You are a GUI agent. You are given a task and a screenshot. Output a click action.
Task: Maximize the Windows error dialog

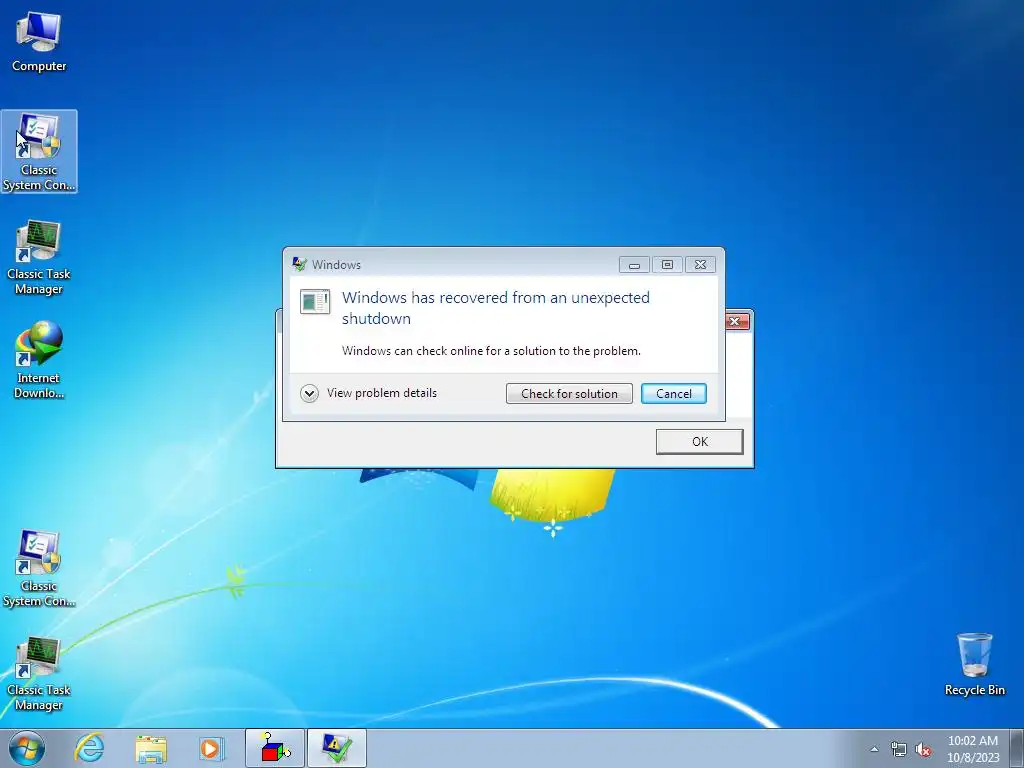pyautogui.click(x=667, y=264)
